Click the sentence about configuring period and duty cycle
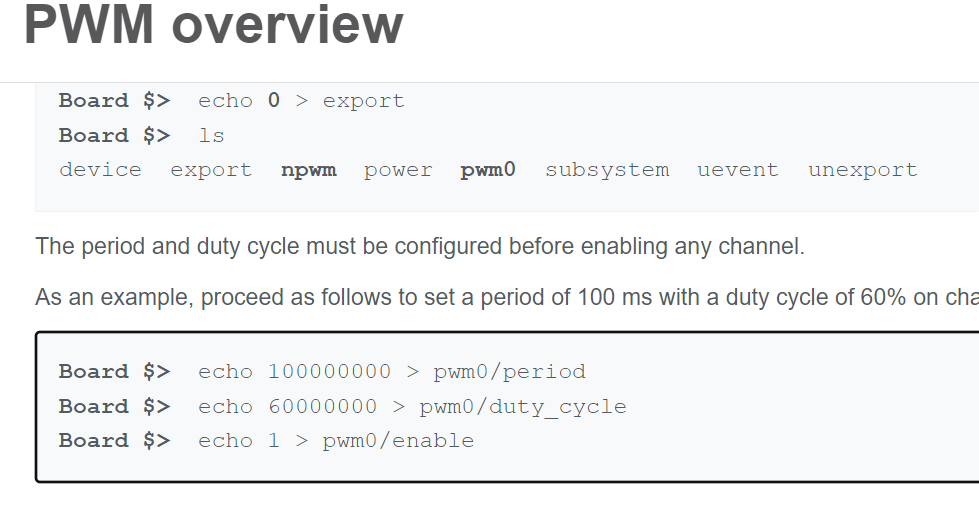 [420, 247]
